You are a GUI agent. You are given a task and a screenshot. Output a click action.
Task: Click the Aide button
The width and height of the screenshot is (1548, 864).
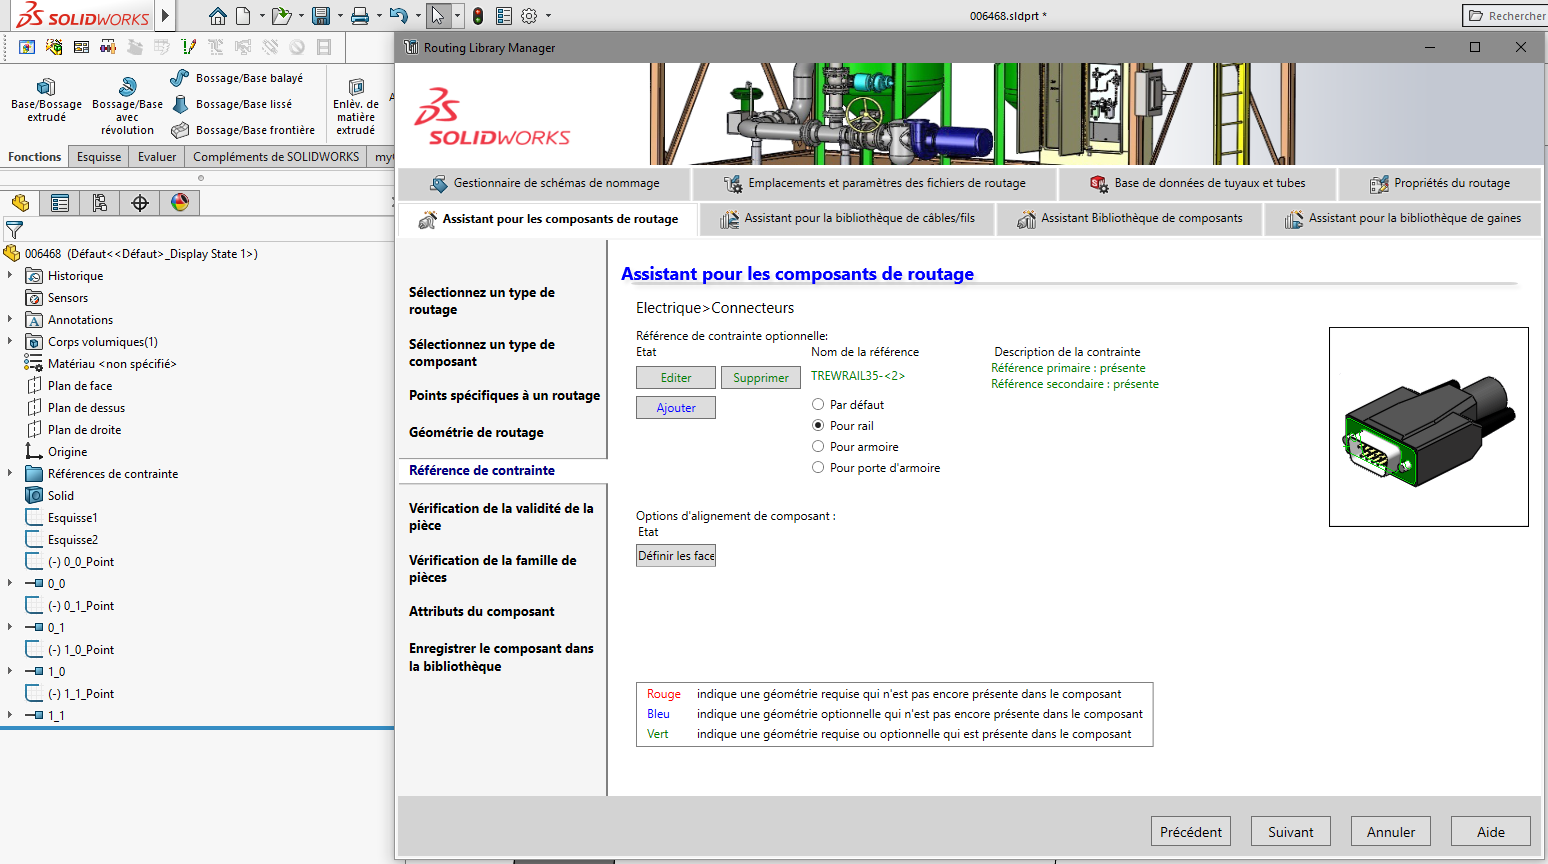point(1491,831)
